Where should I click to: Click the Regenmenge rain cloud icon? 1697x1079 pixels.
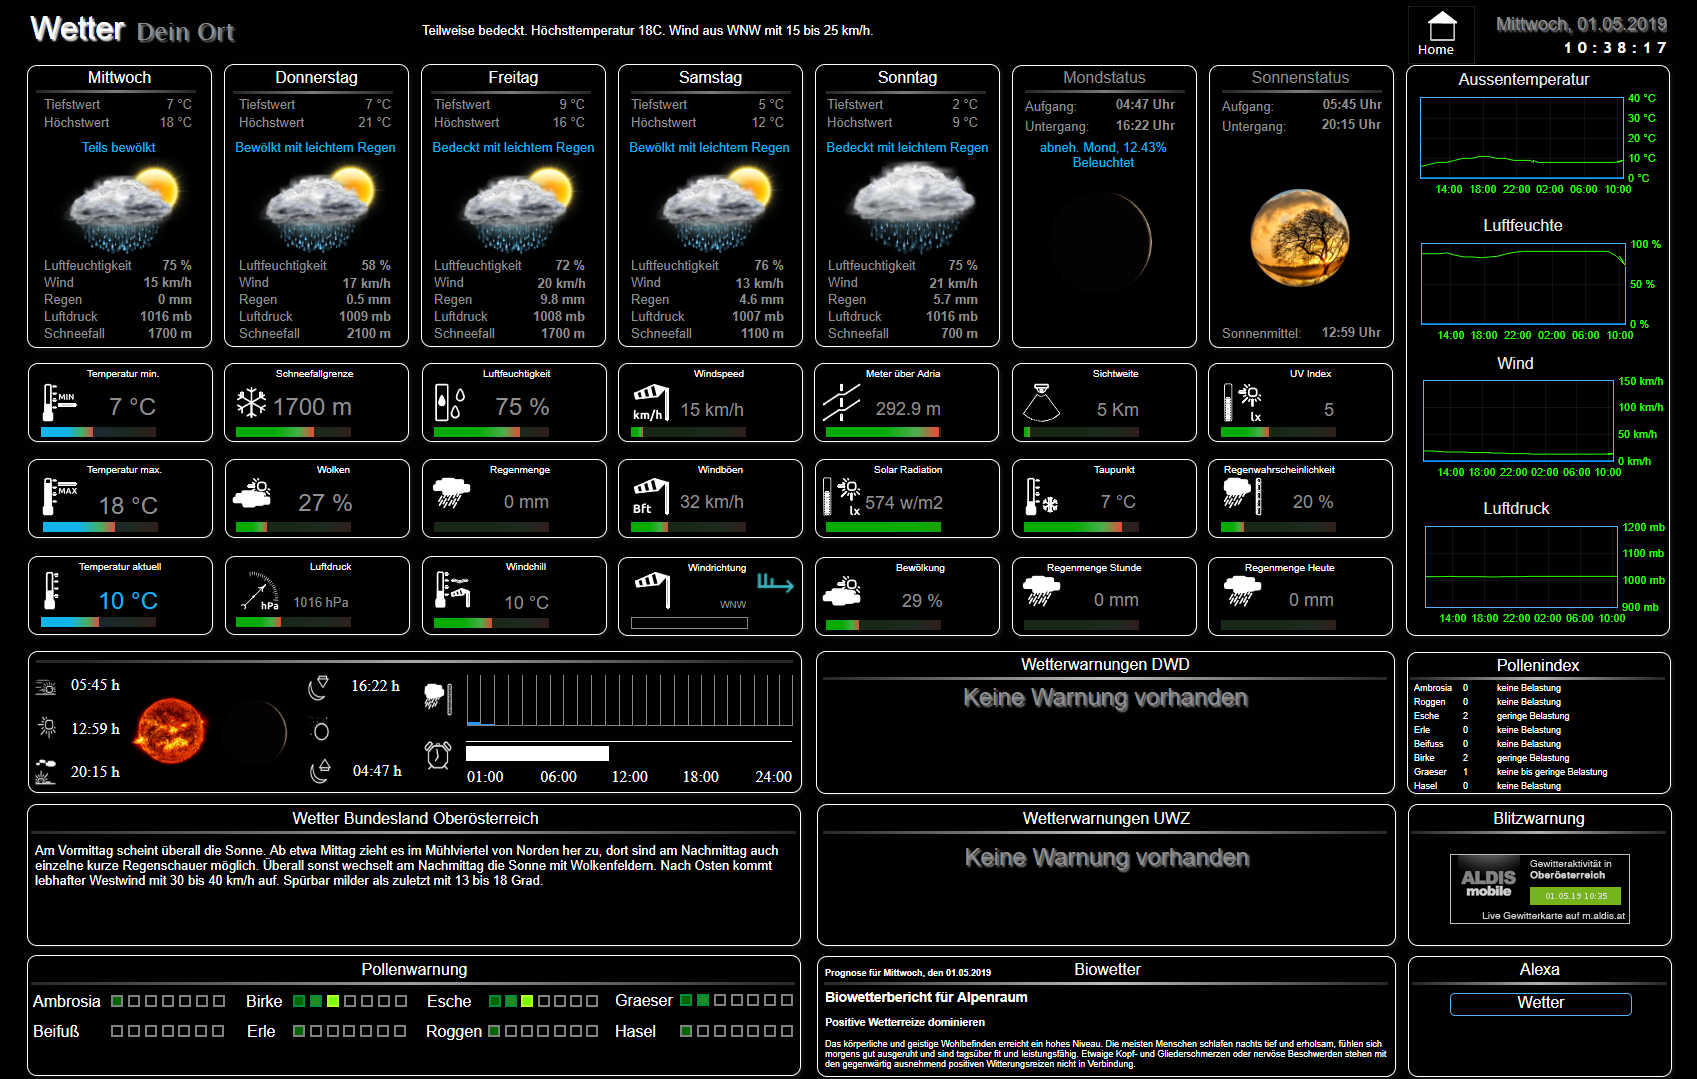[x=452, y=493]
